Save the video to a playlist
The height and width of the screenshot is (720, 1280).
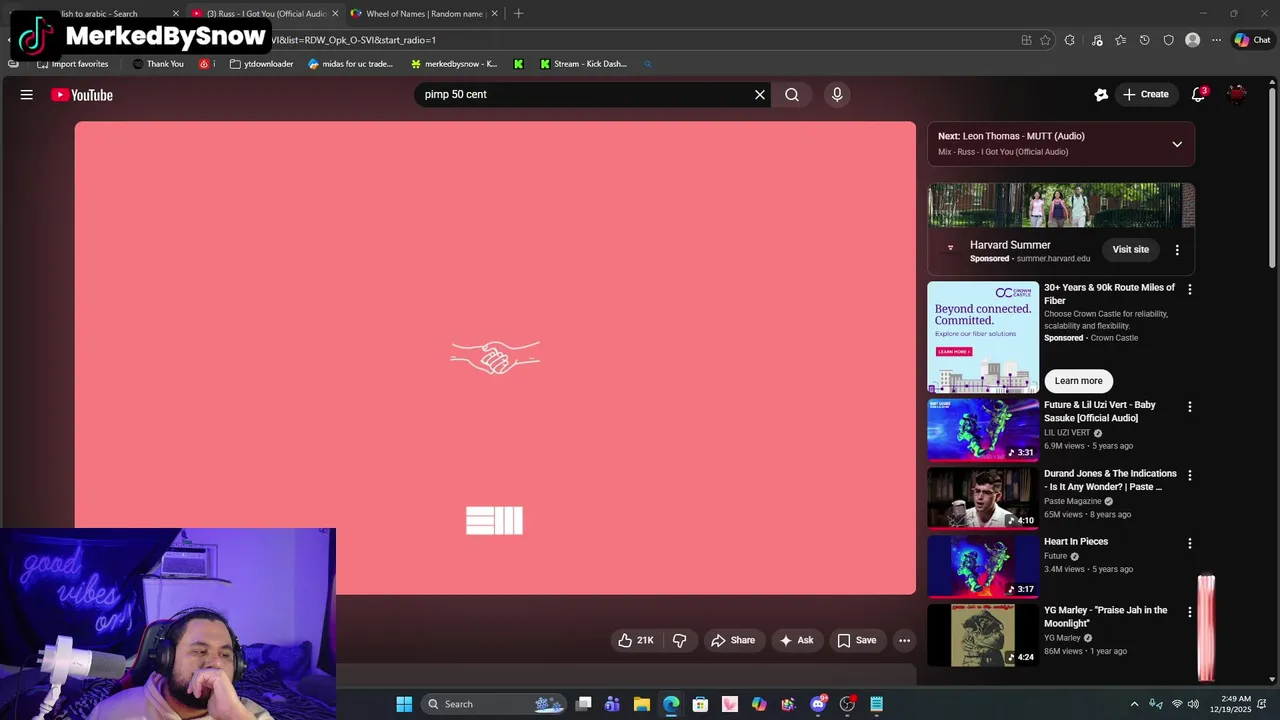point(857,640)
